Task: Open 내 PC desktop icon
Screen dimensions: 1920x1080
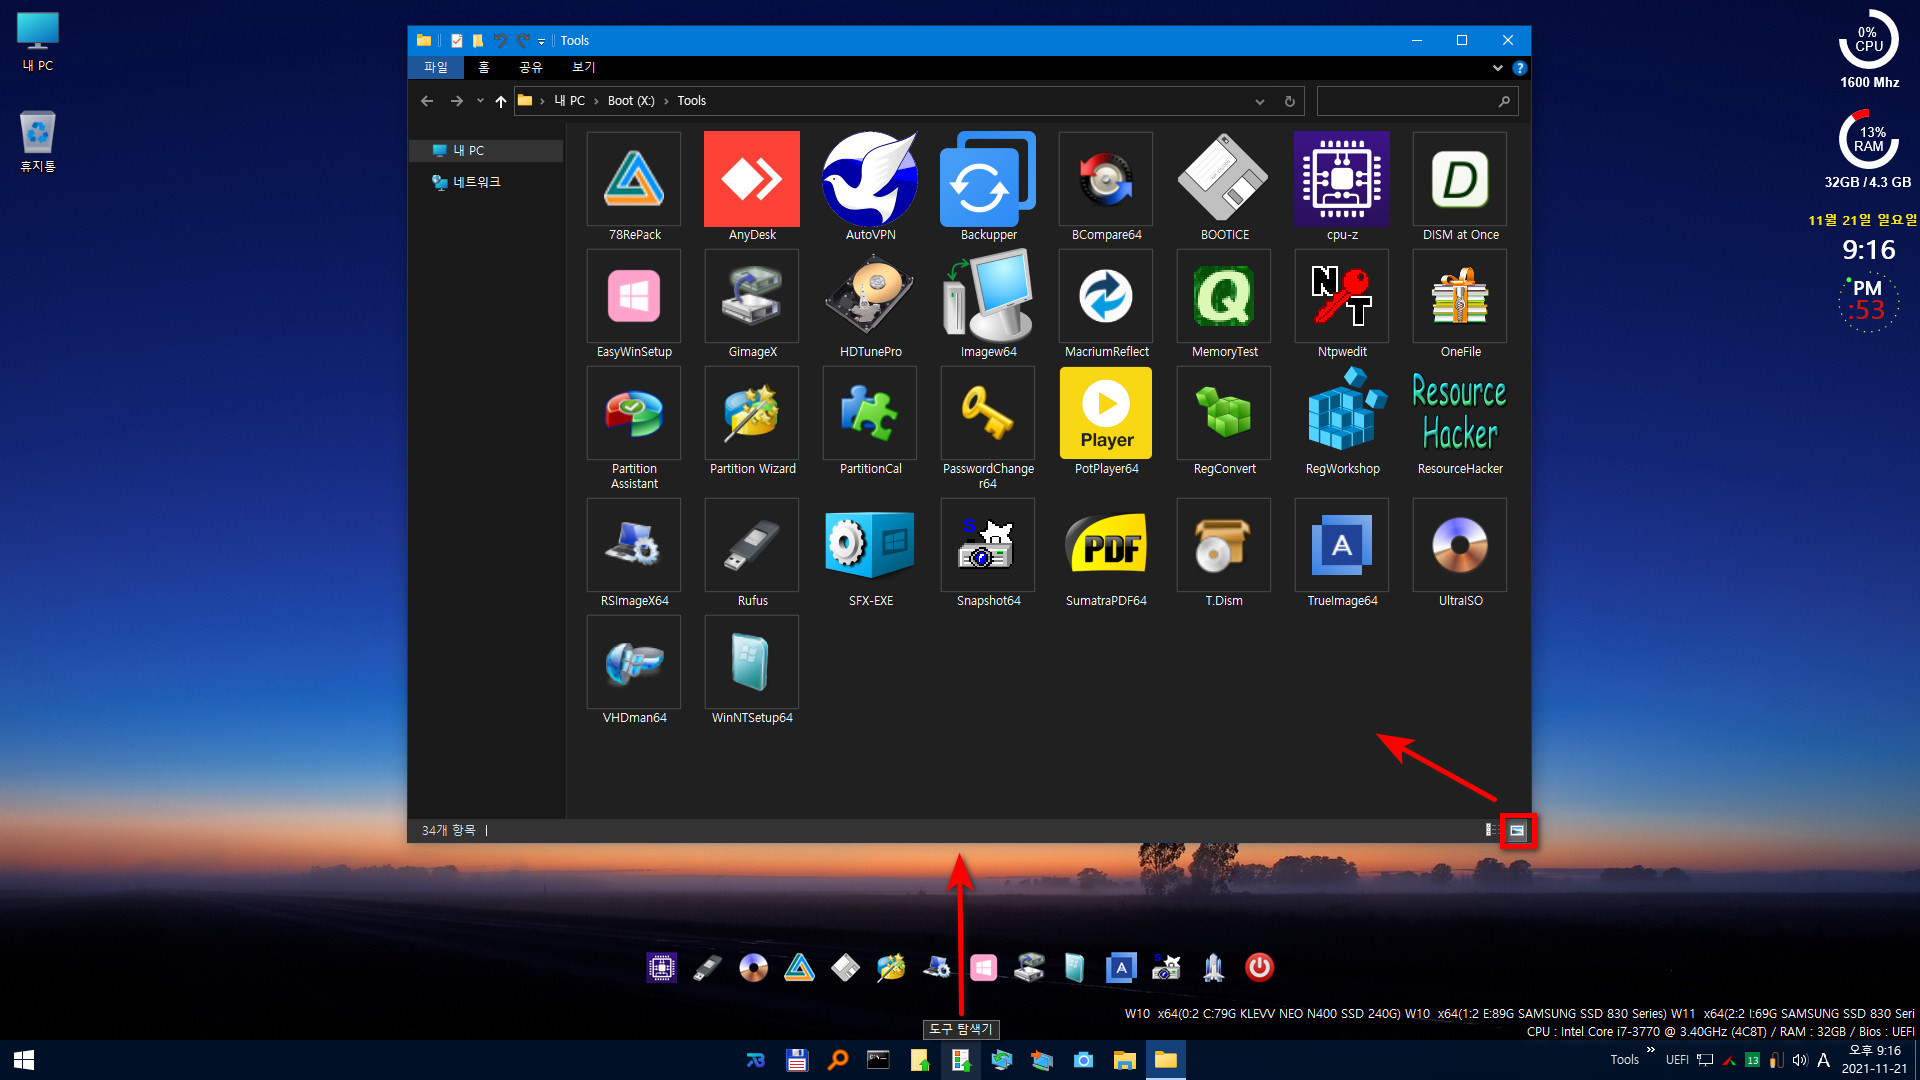Action: [x=38, y=42]
